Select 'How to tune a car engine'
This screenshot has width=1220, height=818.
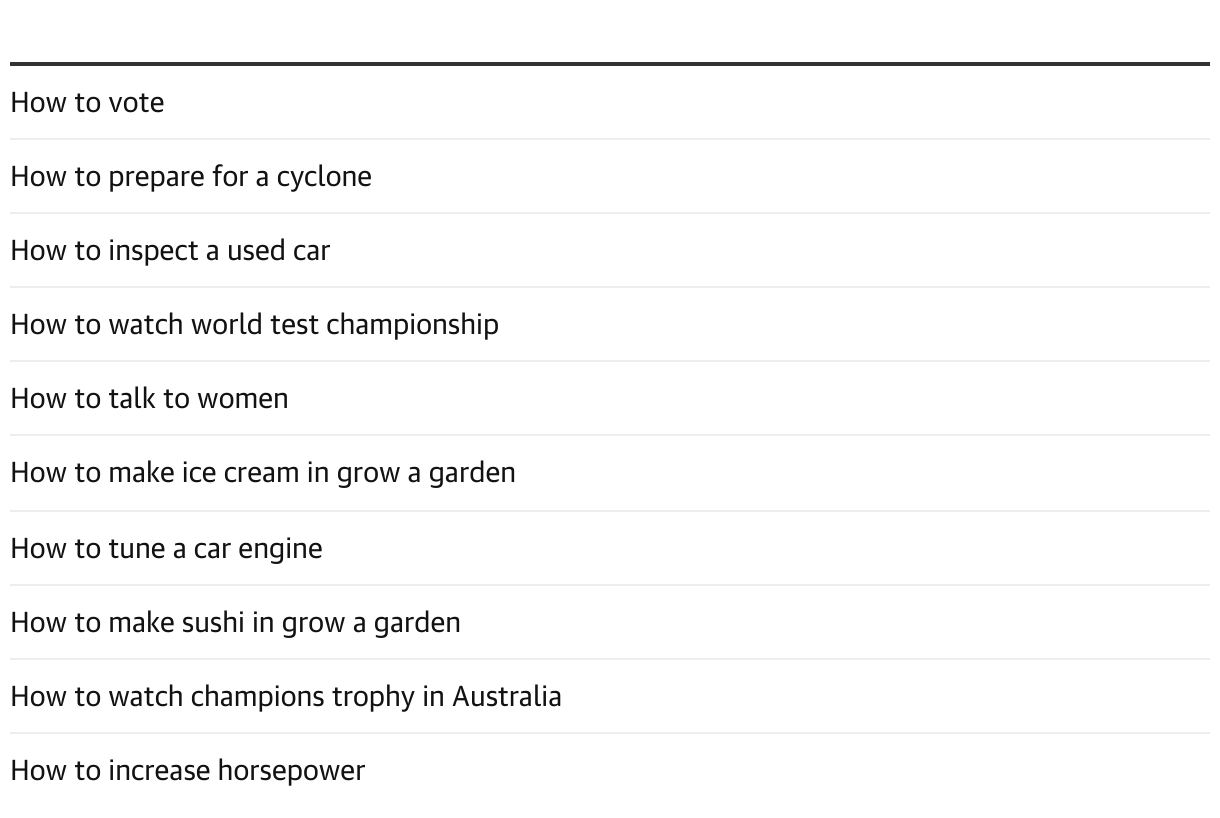click(x=166, y=549)
